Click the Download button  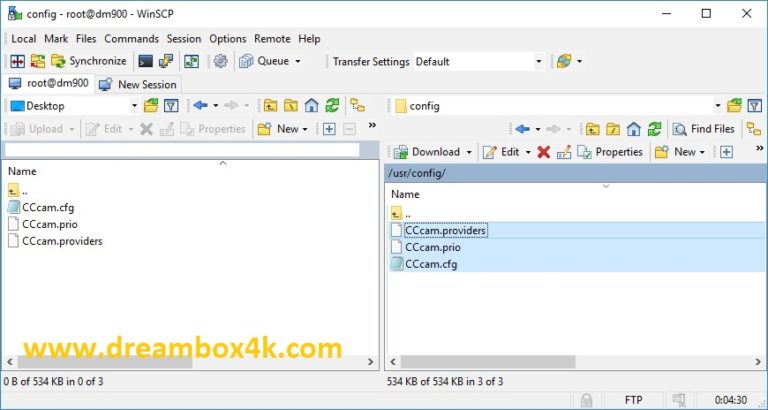point(427,152)
